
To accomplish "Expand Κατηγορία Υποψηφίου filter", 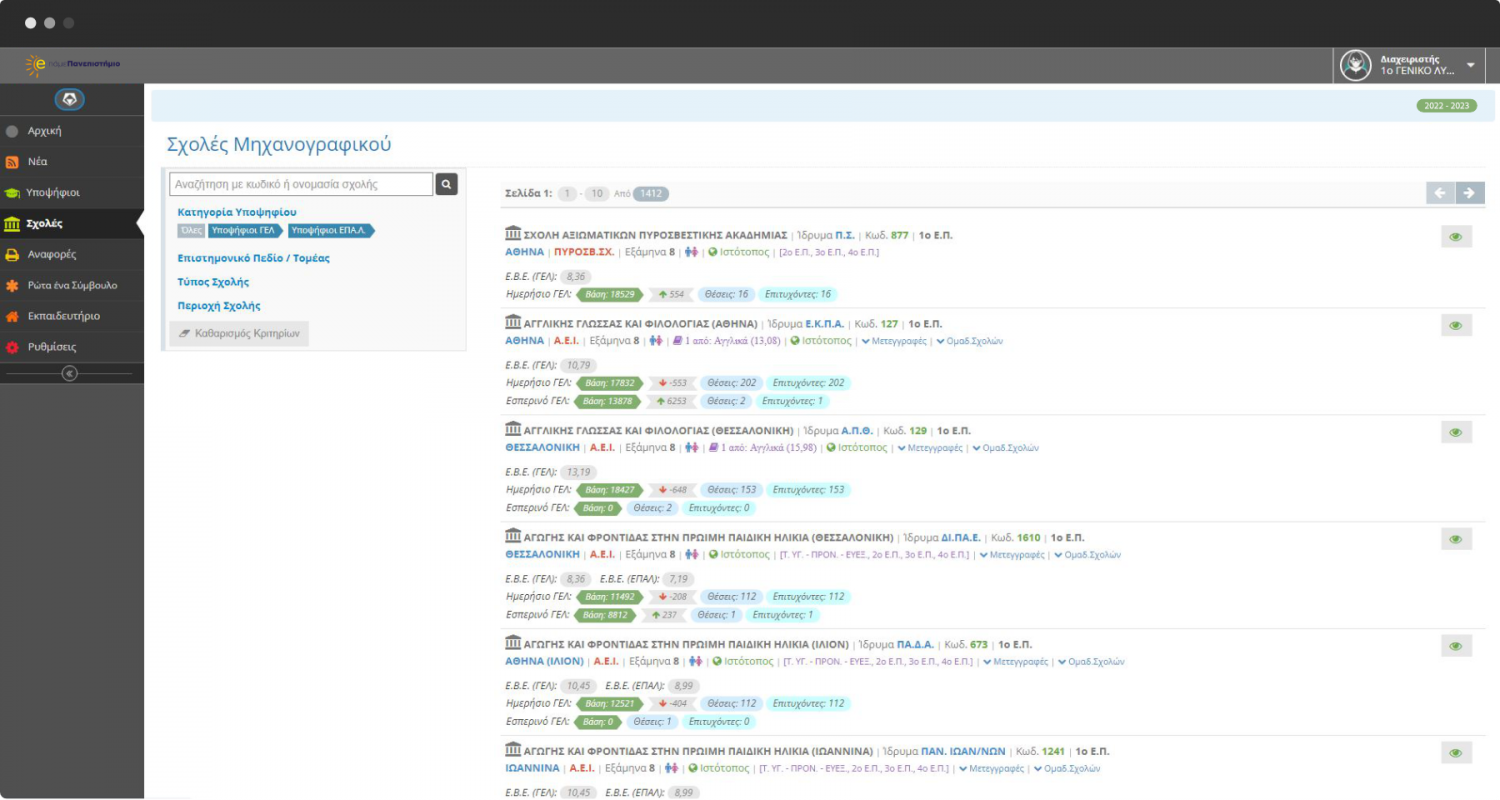I will click(237, 212).
